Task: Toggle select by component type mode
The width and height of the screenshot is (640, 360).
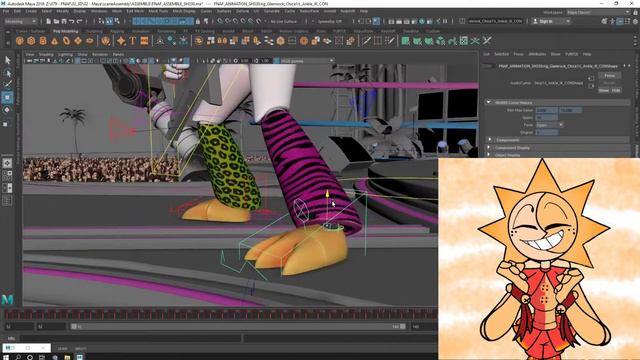Action: click(117, 21)
